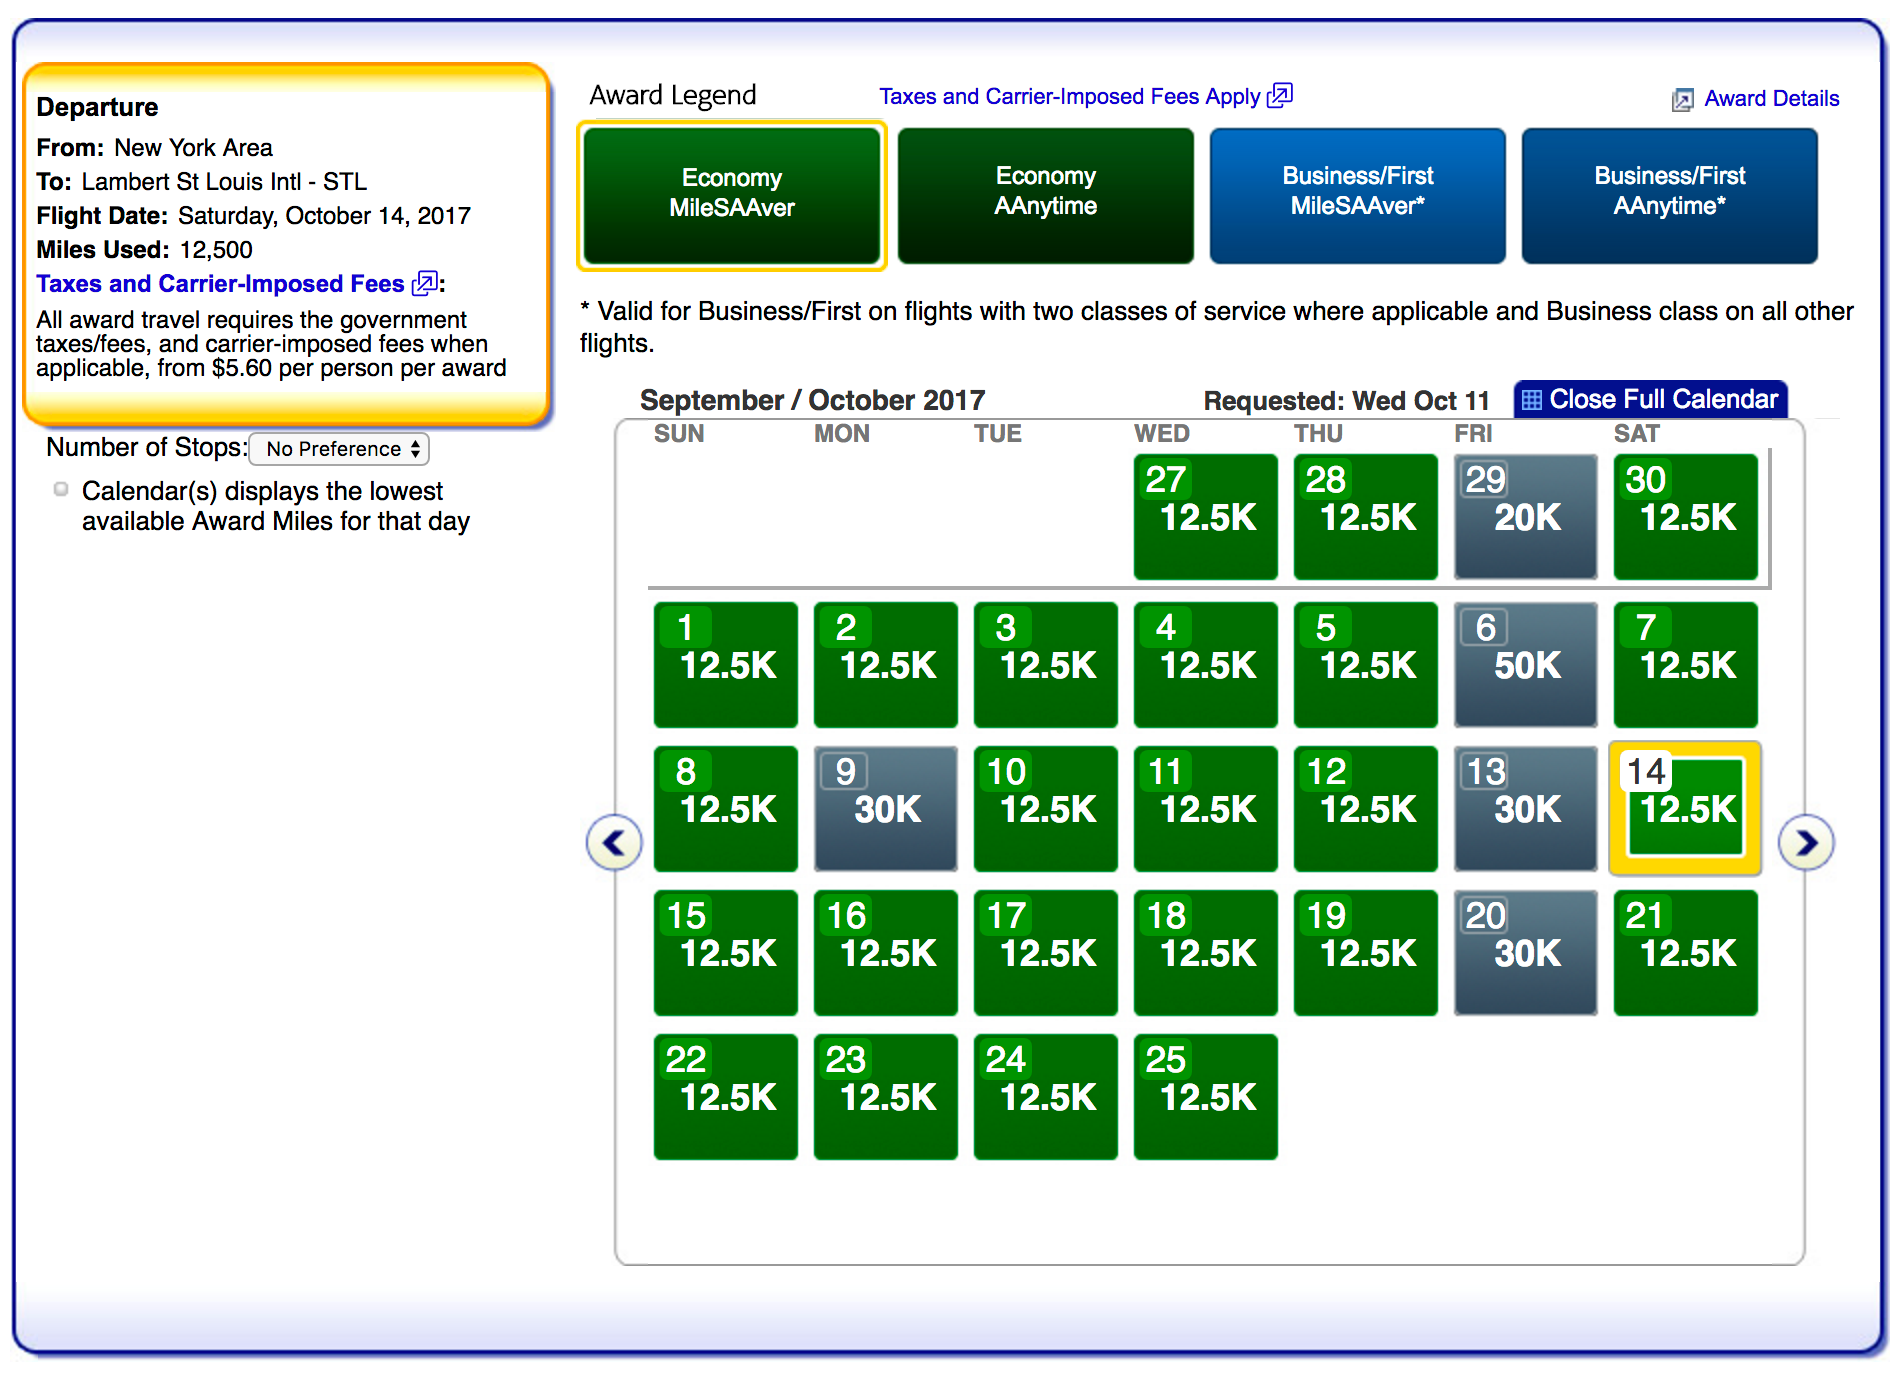Select highlighted October 14 date cell
The image size is (1900, 1374).
[x=1685, y=809]
